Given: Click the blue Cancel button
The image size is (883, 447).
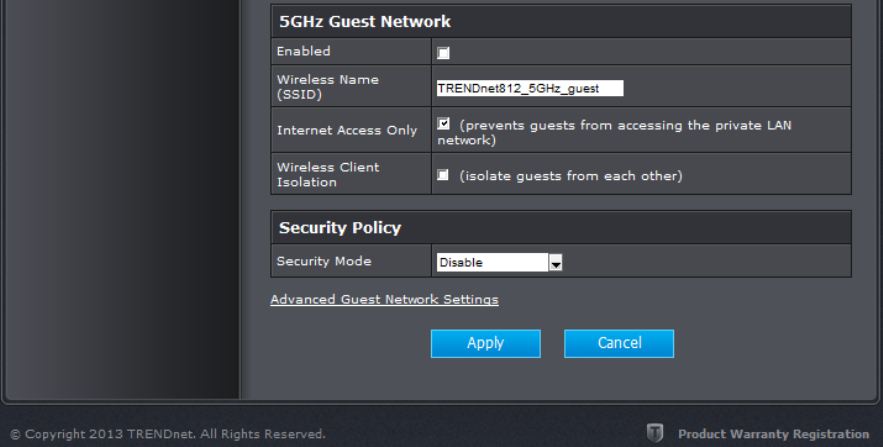Looking at the screenshot, I should [619, 343].
